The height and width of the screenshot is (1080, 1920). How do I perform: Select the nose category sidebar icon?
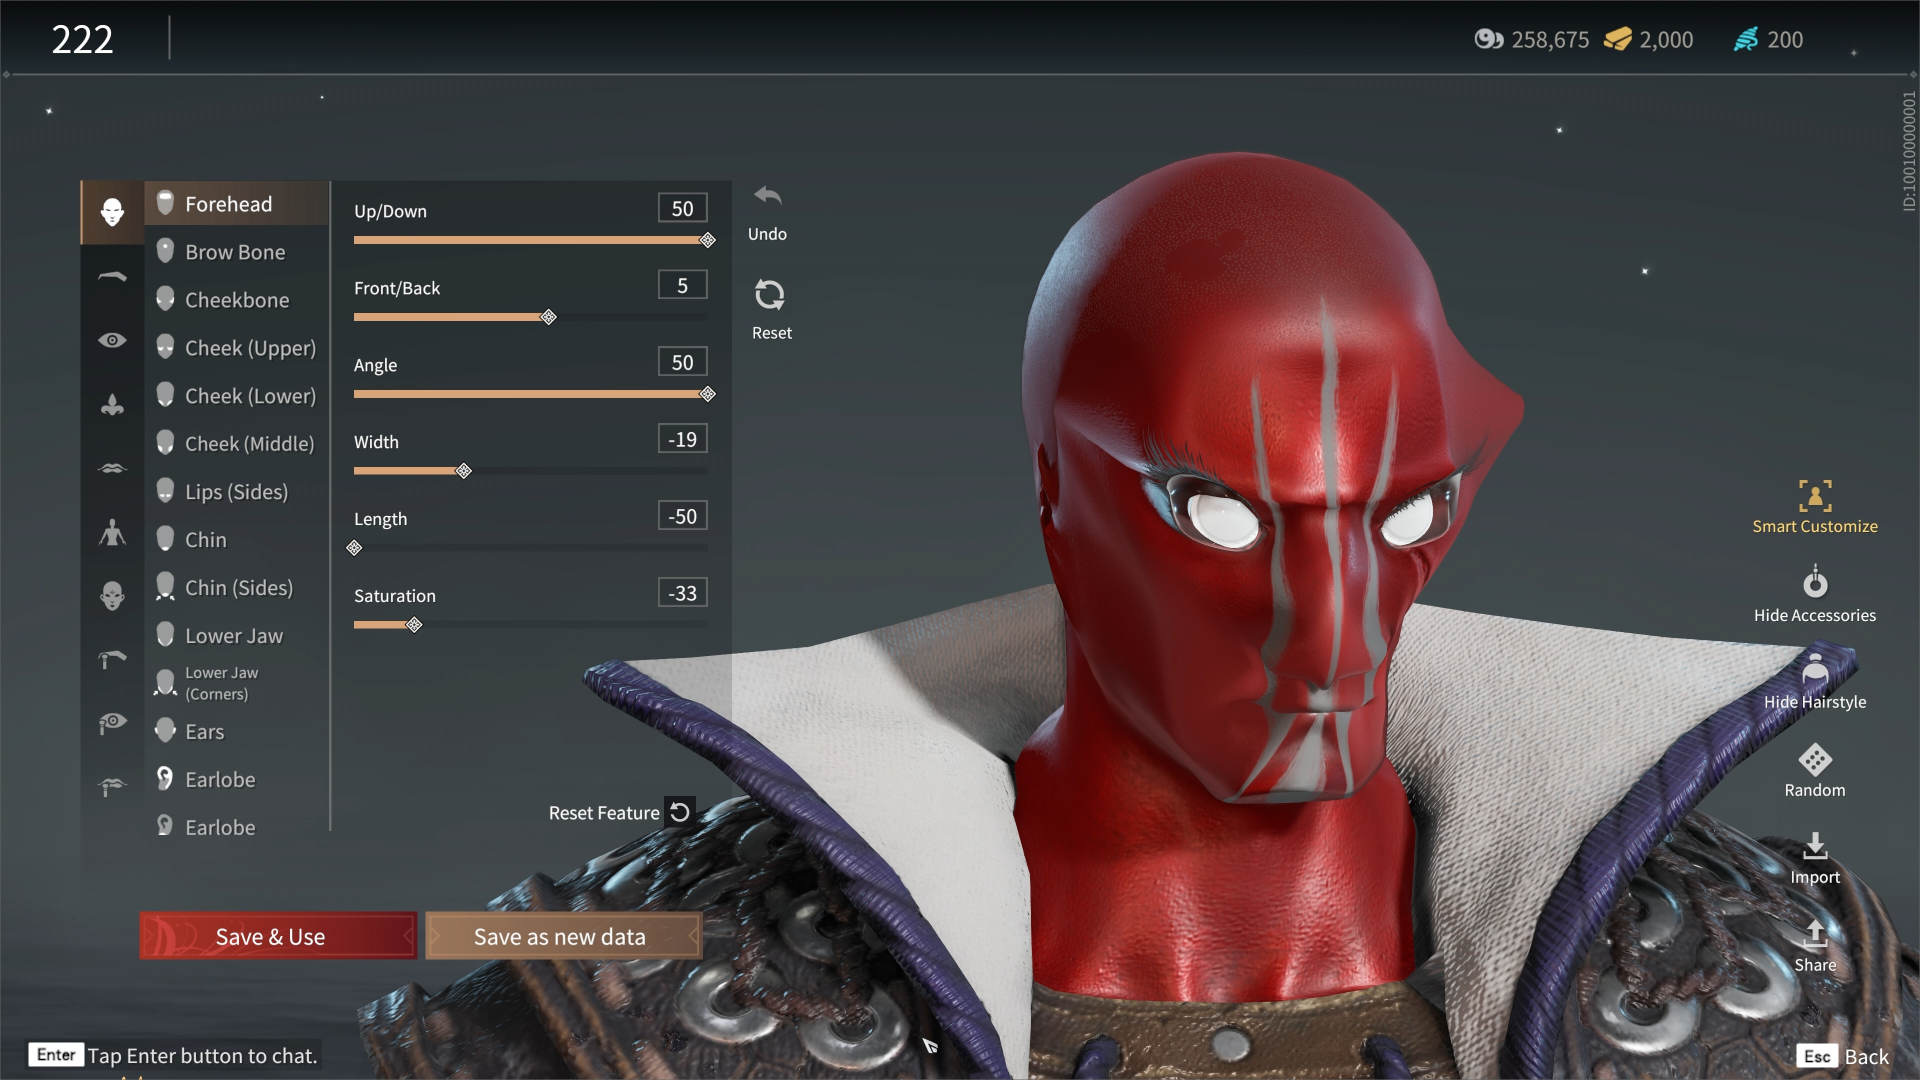[112, 405]
